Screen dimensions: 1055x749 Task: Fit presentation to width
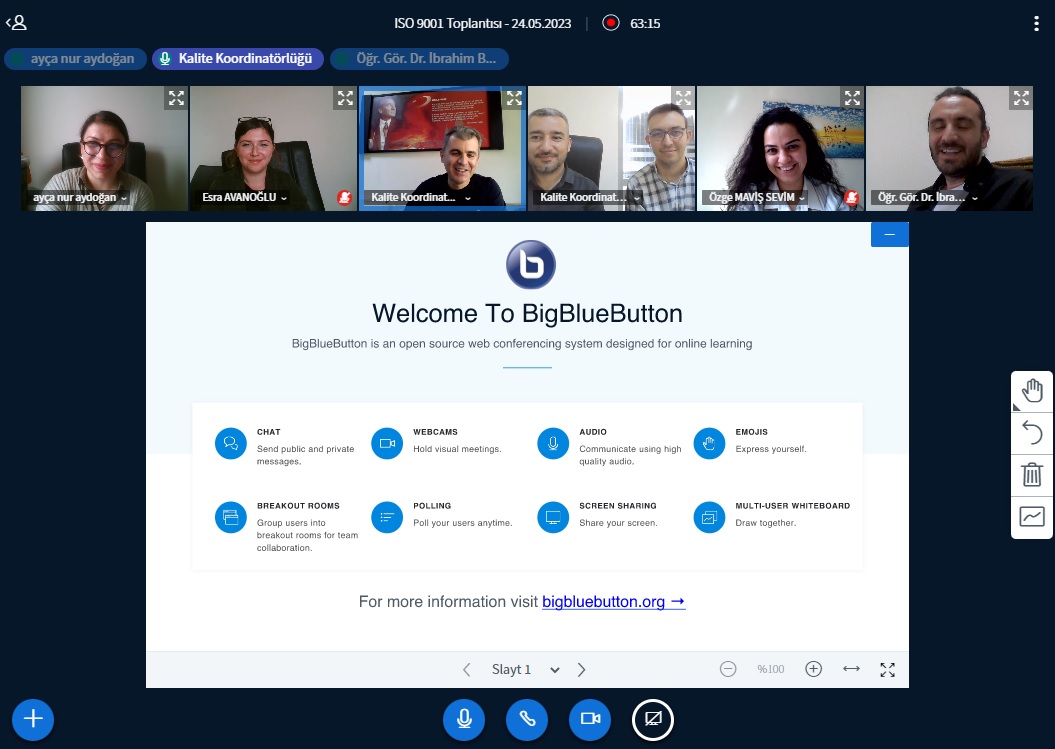(x=851, y=669)
